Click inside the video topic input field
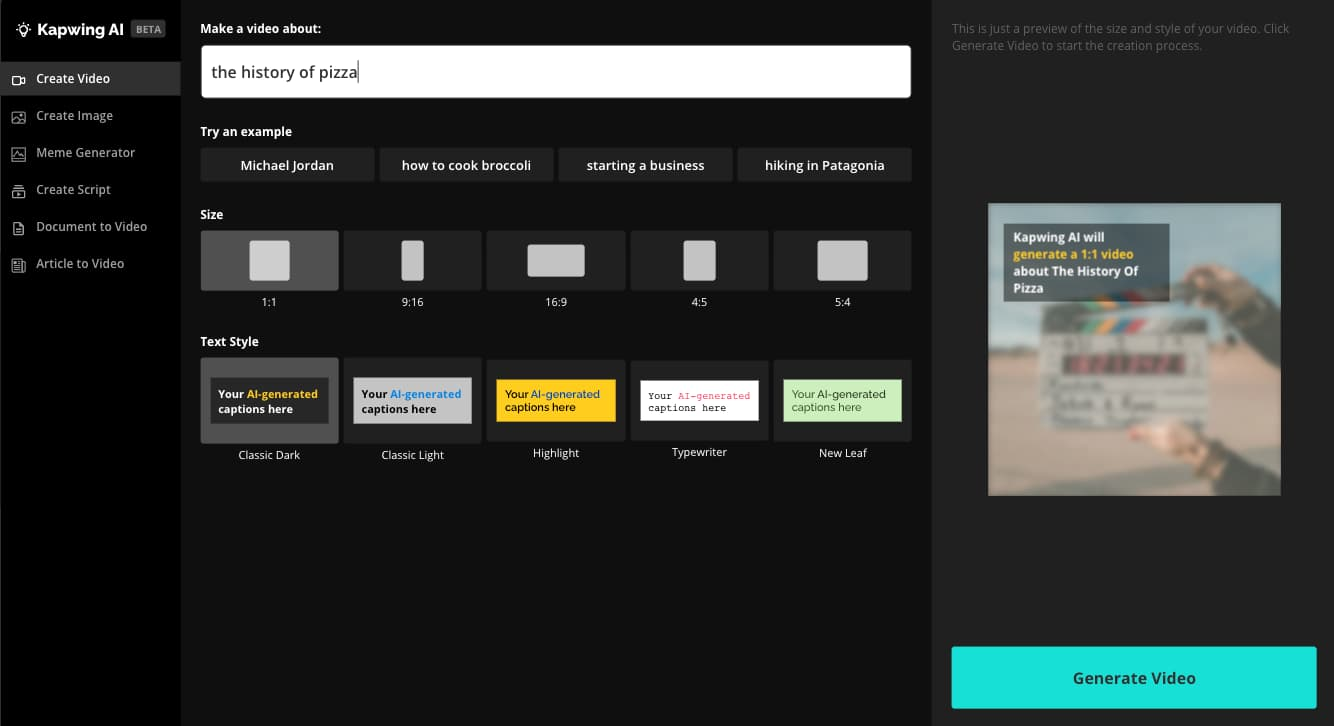 tap(555, 71)
